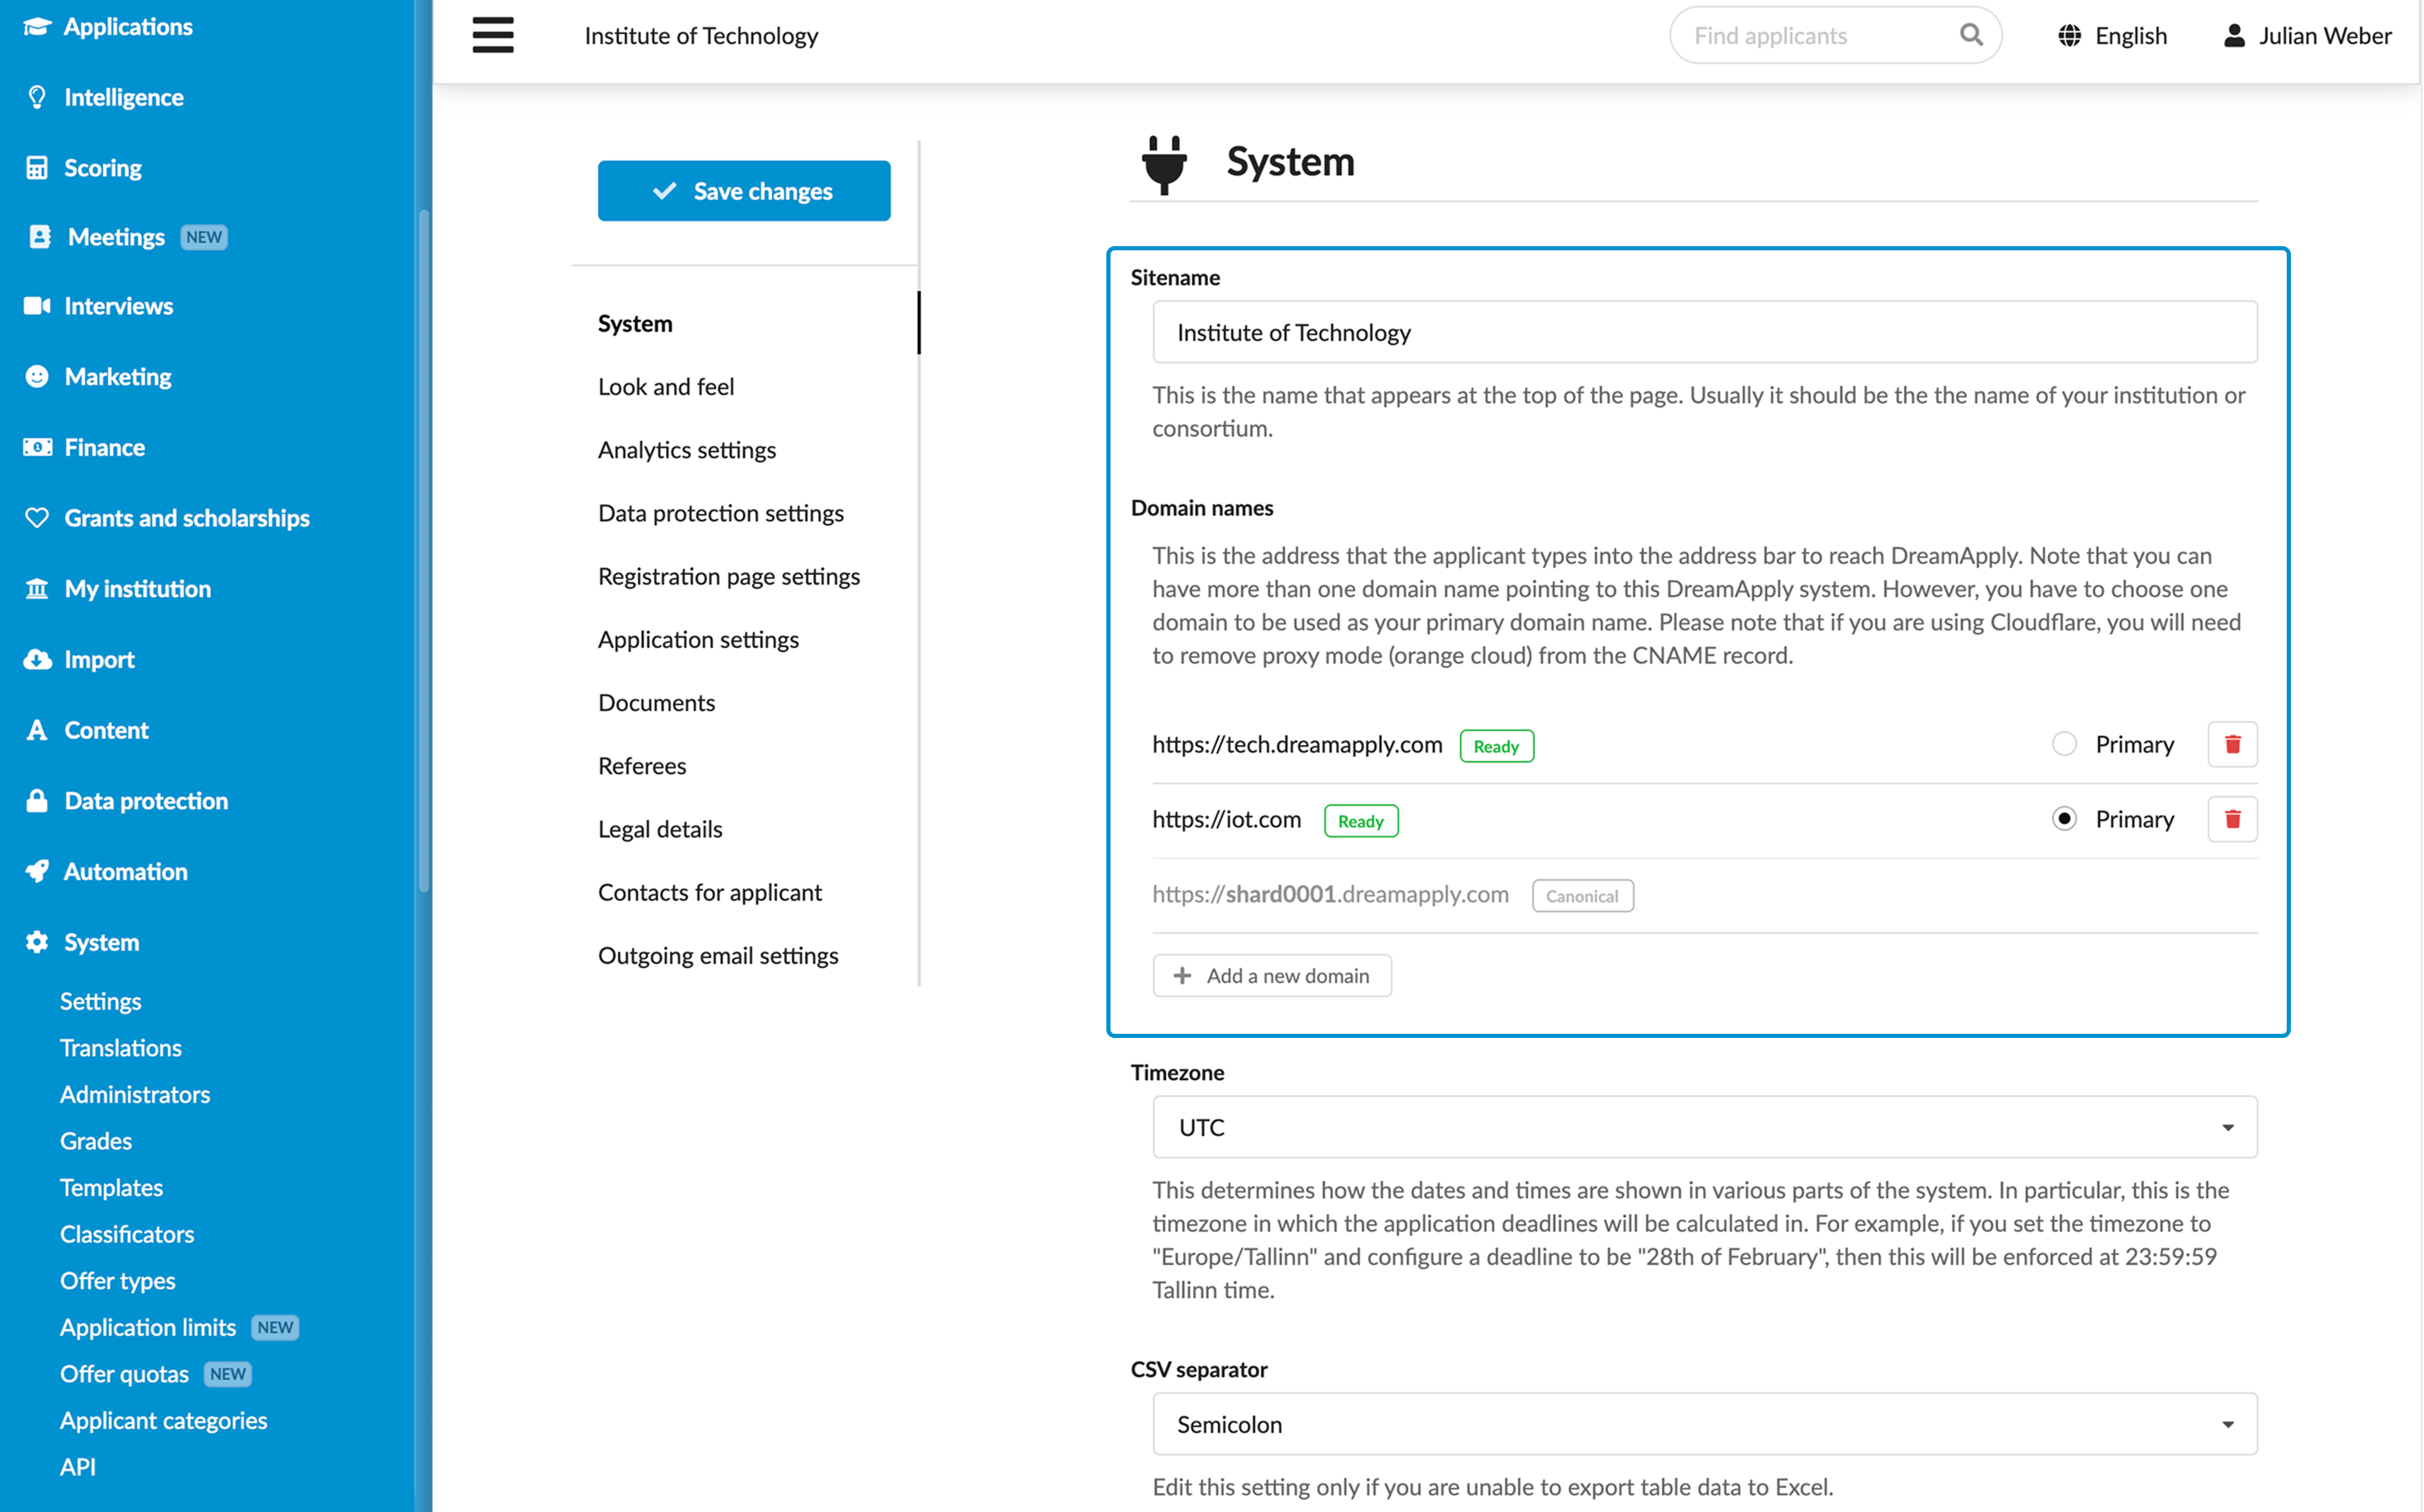Open Julian Weber account menu
The image size is (2424, 1512).
pyautogui.click(x=2307, y=36)
